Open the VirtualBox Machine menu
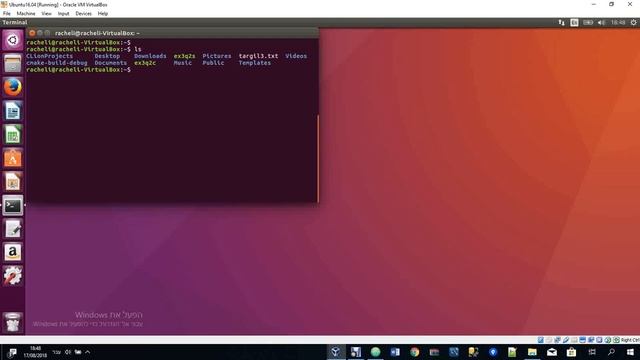Image resolution: width=640 pixels, height=360 pixels. (x=26, y=13)
